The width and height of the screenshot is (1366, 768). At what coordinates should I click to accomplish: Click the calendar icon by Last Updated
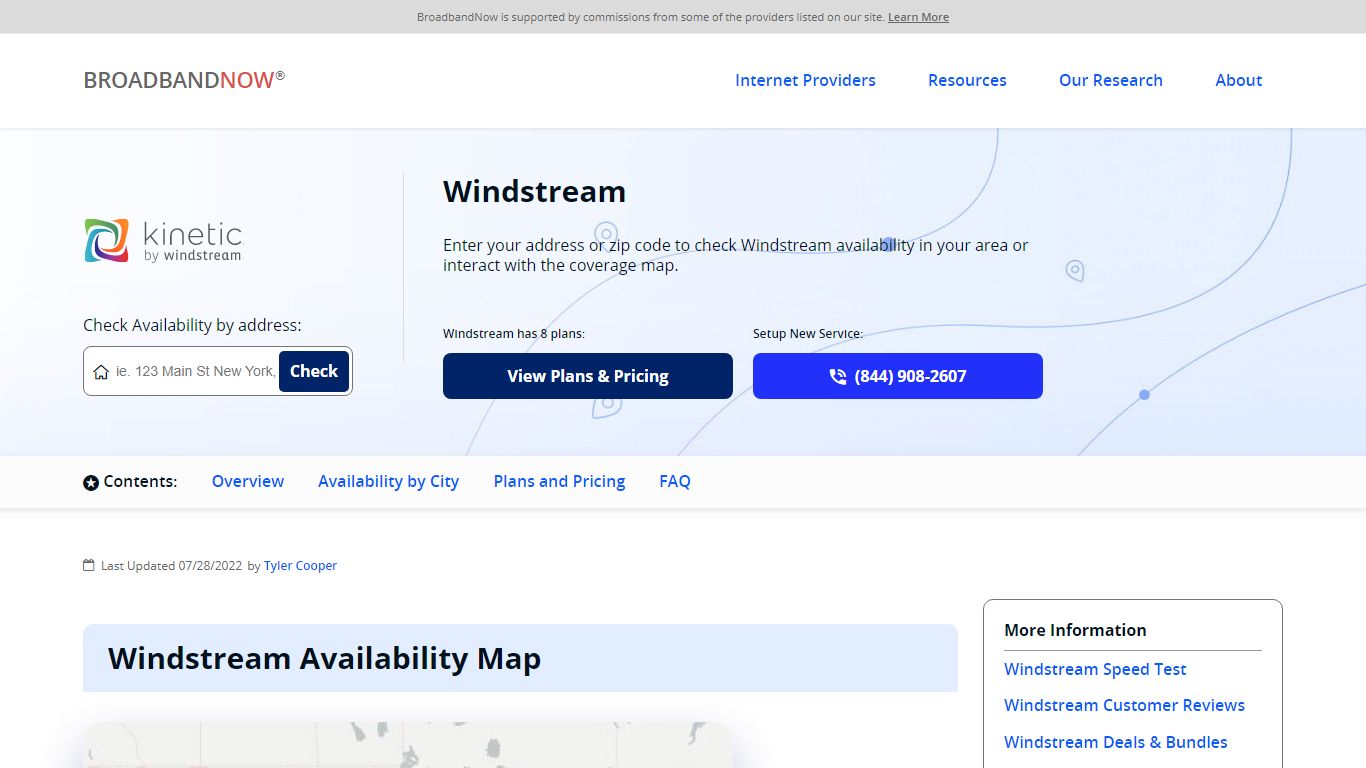tap(89, 565)
